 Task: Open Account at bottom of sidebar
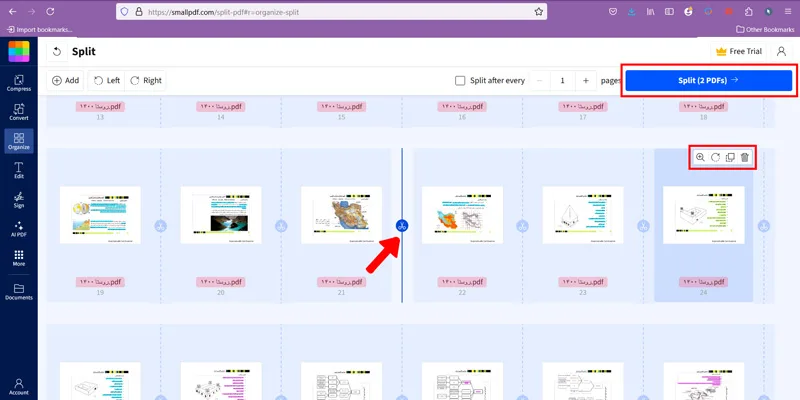pos(19,387)
